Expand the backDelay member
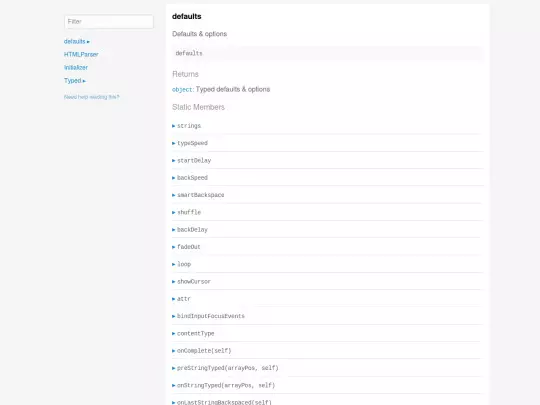This screenshot has width=540, height=405. [190, 229]
